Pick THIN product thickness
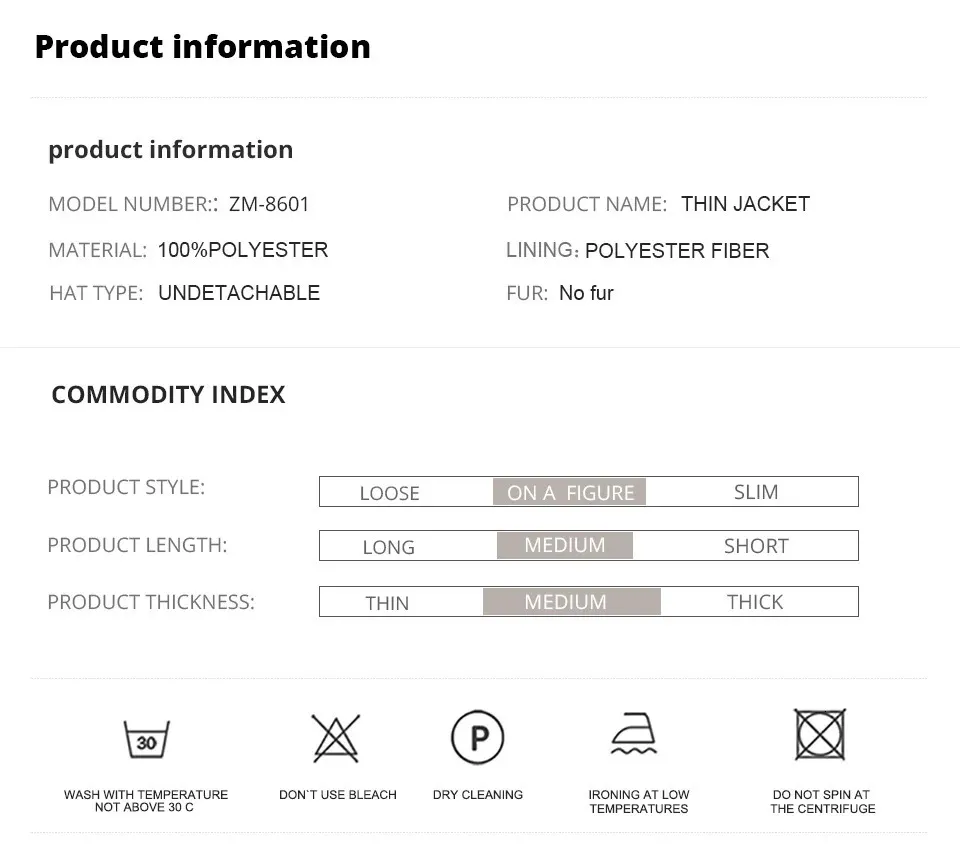 (387, 603)
